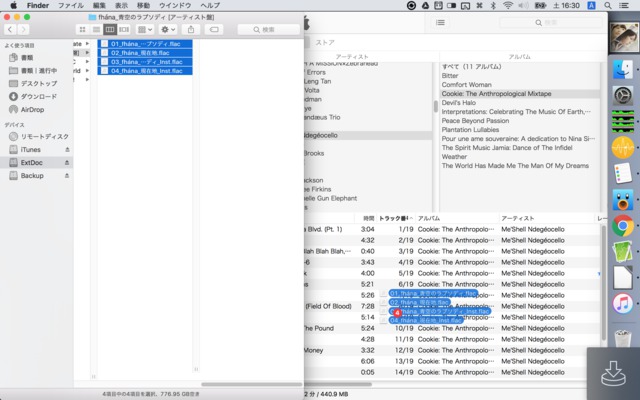Open the ウインドウ menu in menu bar

pos(175,5)
